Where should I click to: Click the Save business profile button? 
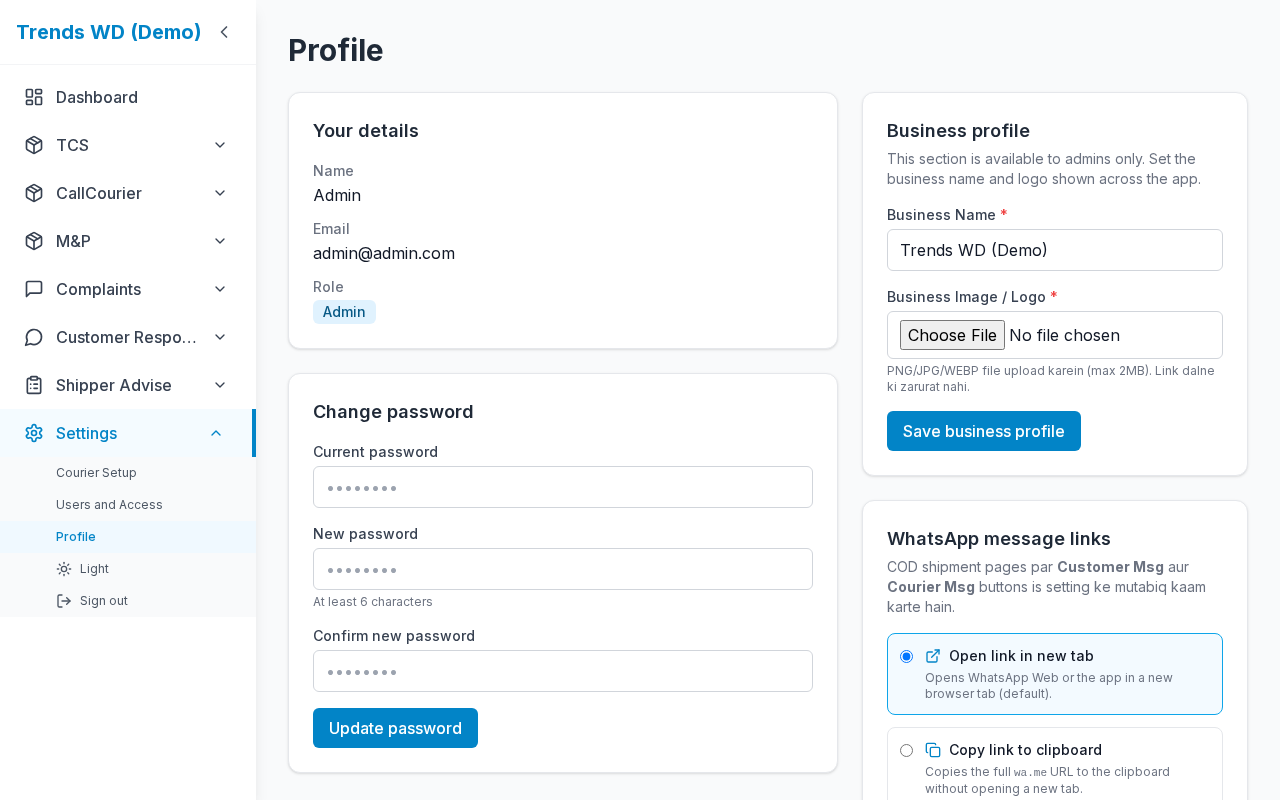point(984,431)
